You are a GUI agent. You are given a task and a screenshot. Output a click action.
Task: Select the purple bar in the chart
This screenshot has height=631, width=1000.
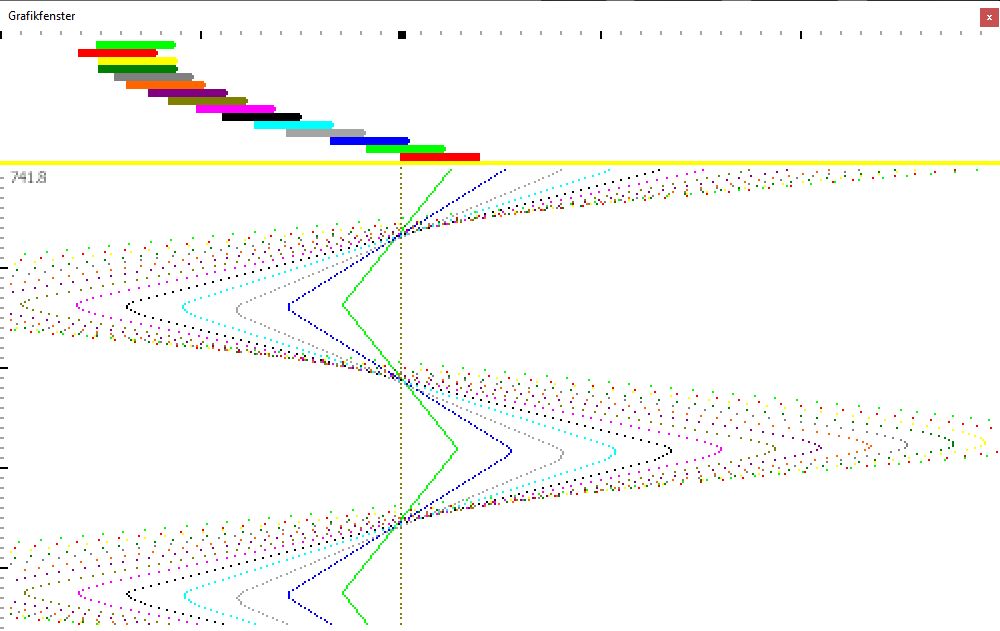(x=187, y=93)
